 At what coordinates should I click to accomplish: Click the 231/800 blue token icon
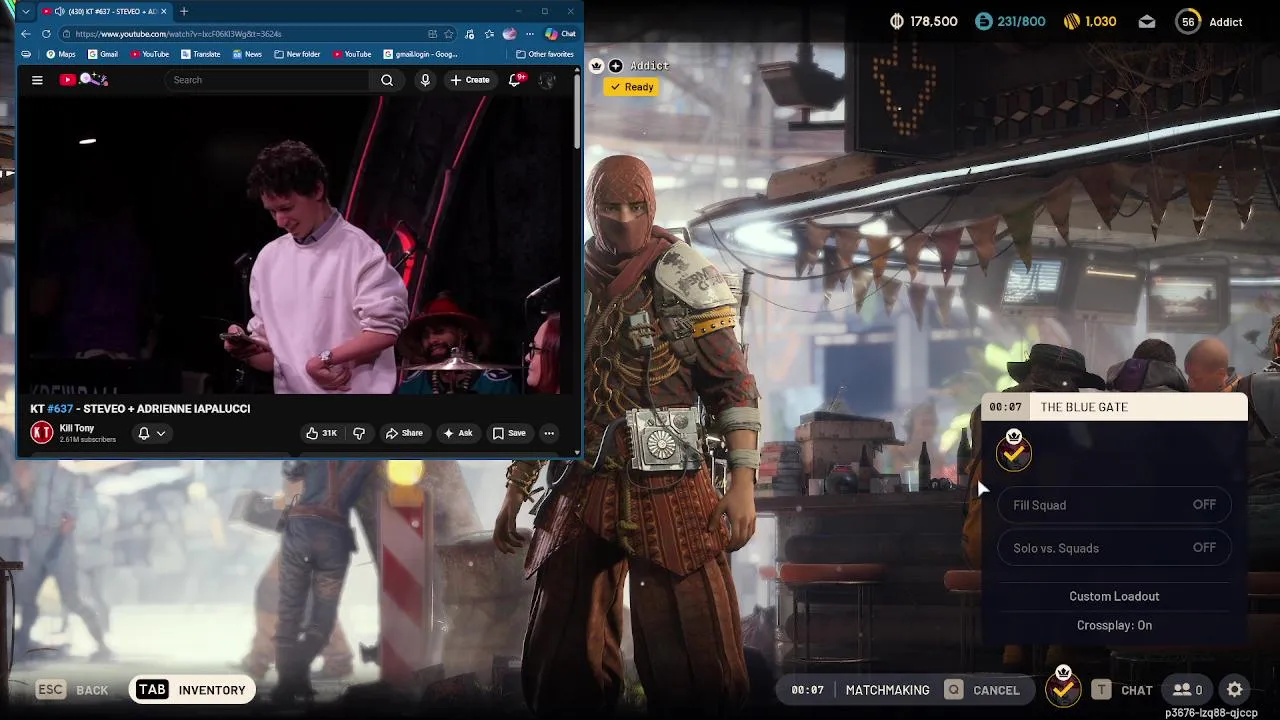click(x=983, y=21)
